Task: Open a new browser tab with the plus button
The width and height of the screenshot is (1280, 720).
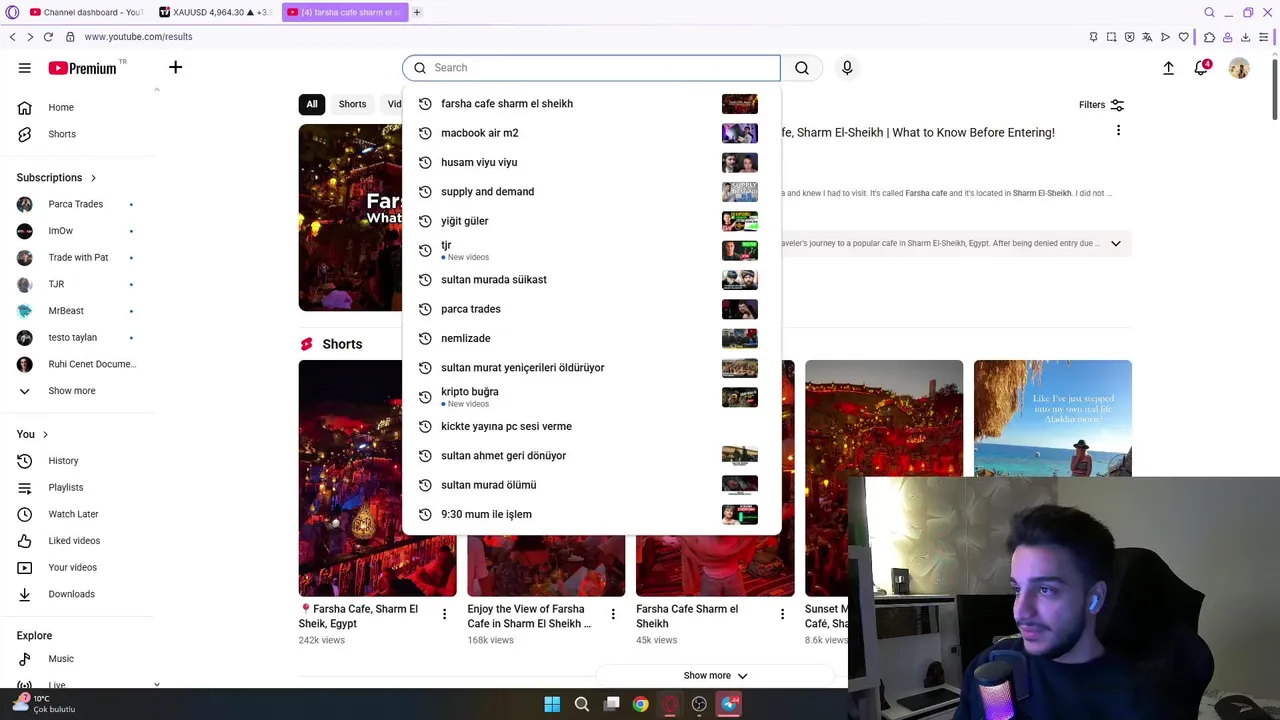Action: tap(417, 12)
